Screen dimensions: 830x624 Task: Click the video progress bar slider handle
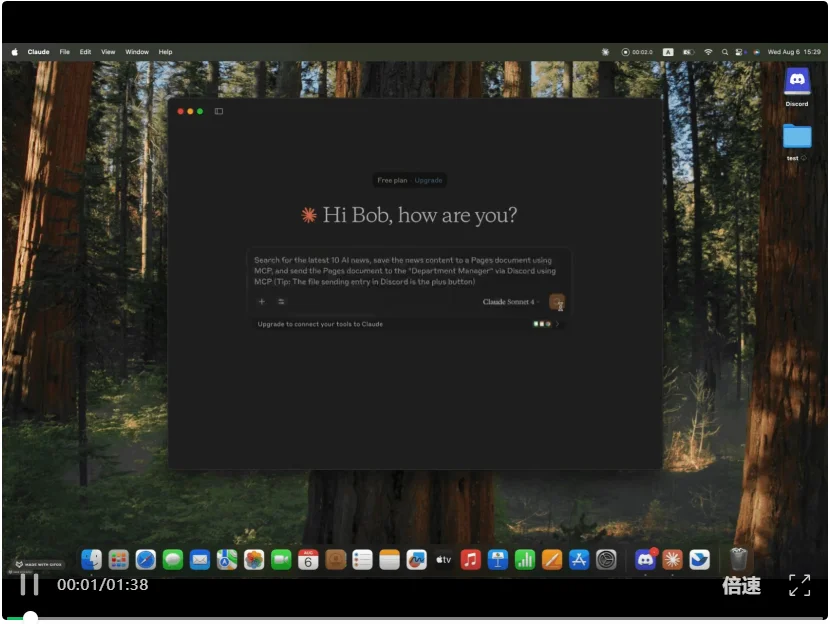point(31,618)
